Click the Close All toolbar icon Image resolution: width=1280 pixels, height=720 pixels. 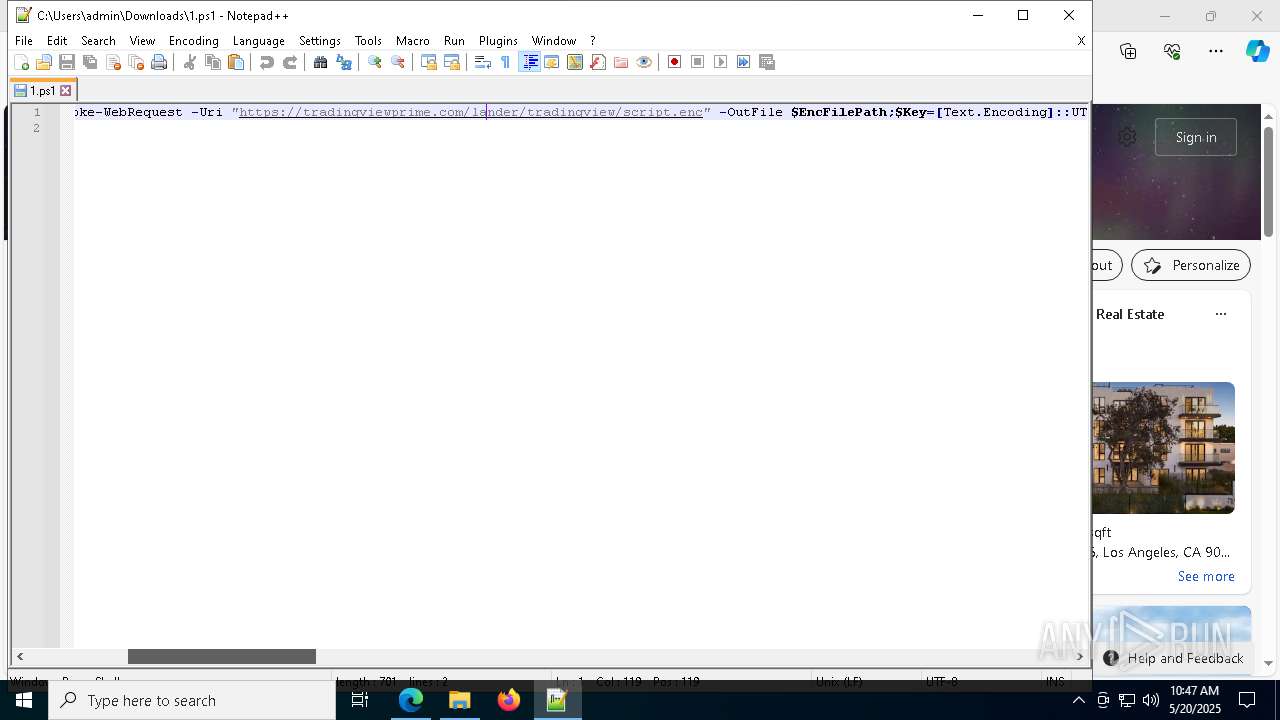[136, 62]
